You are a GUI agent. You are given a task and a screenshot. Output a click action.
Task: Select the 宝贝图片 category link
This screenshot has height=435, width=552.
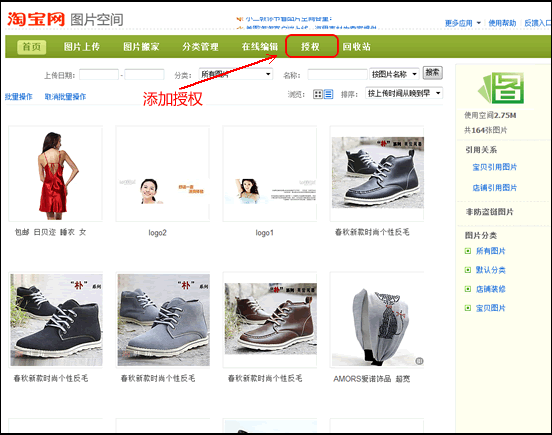[490, 308]
